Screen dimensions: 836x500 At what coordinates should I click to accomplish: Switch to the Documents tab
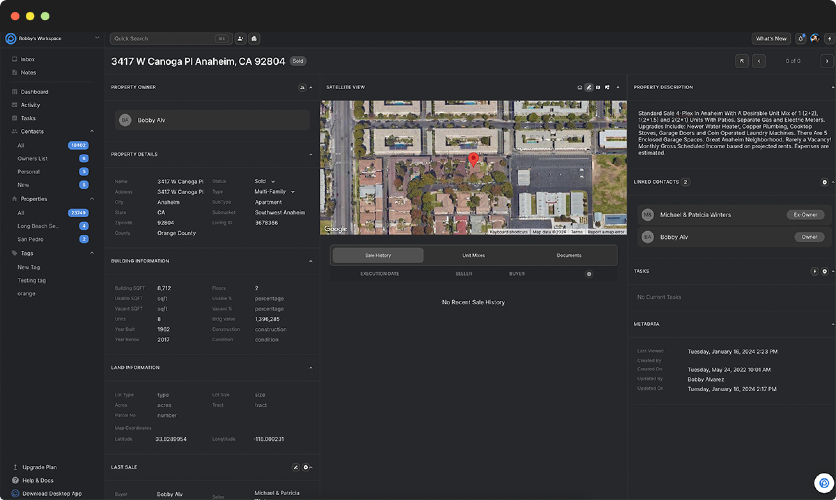click(x=568, y=255)
